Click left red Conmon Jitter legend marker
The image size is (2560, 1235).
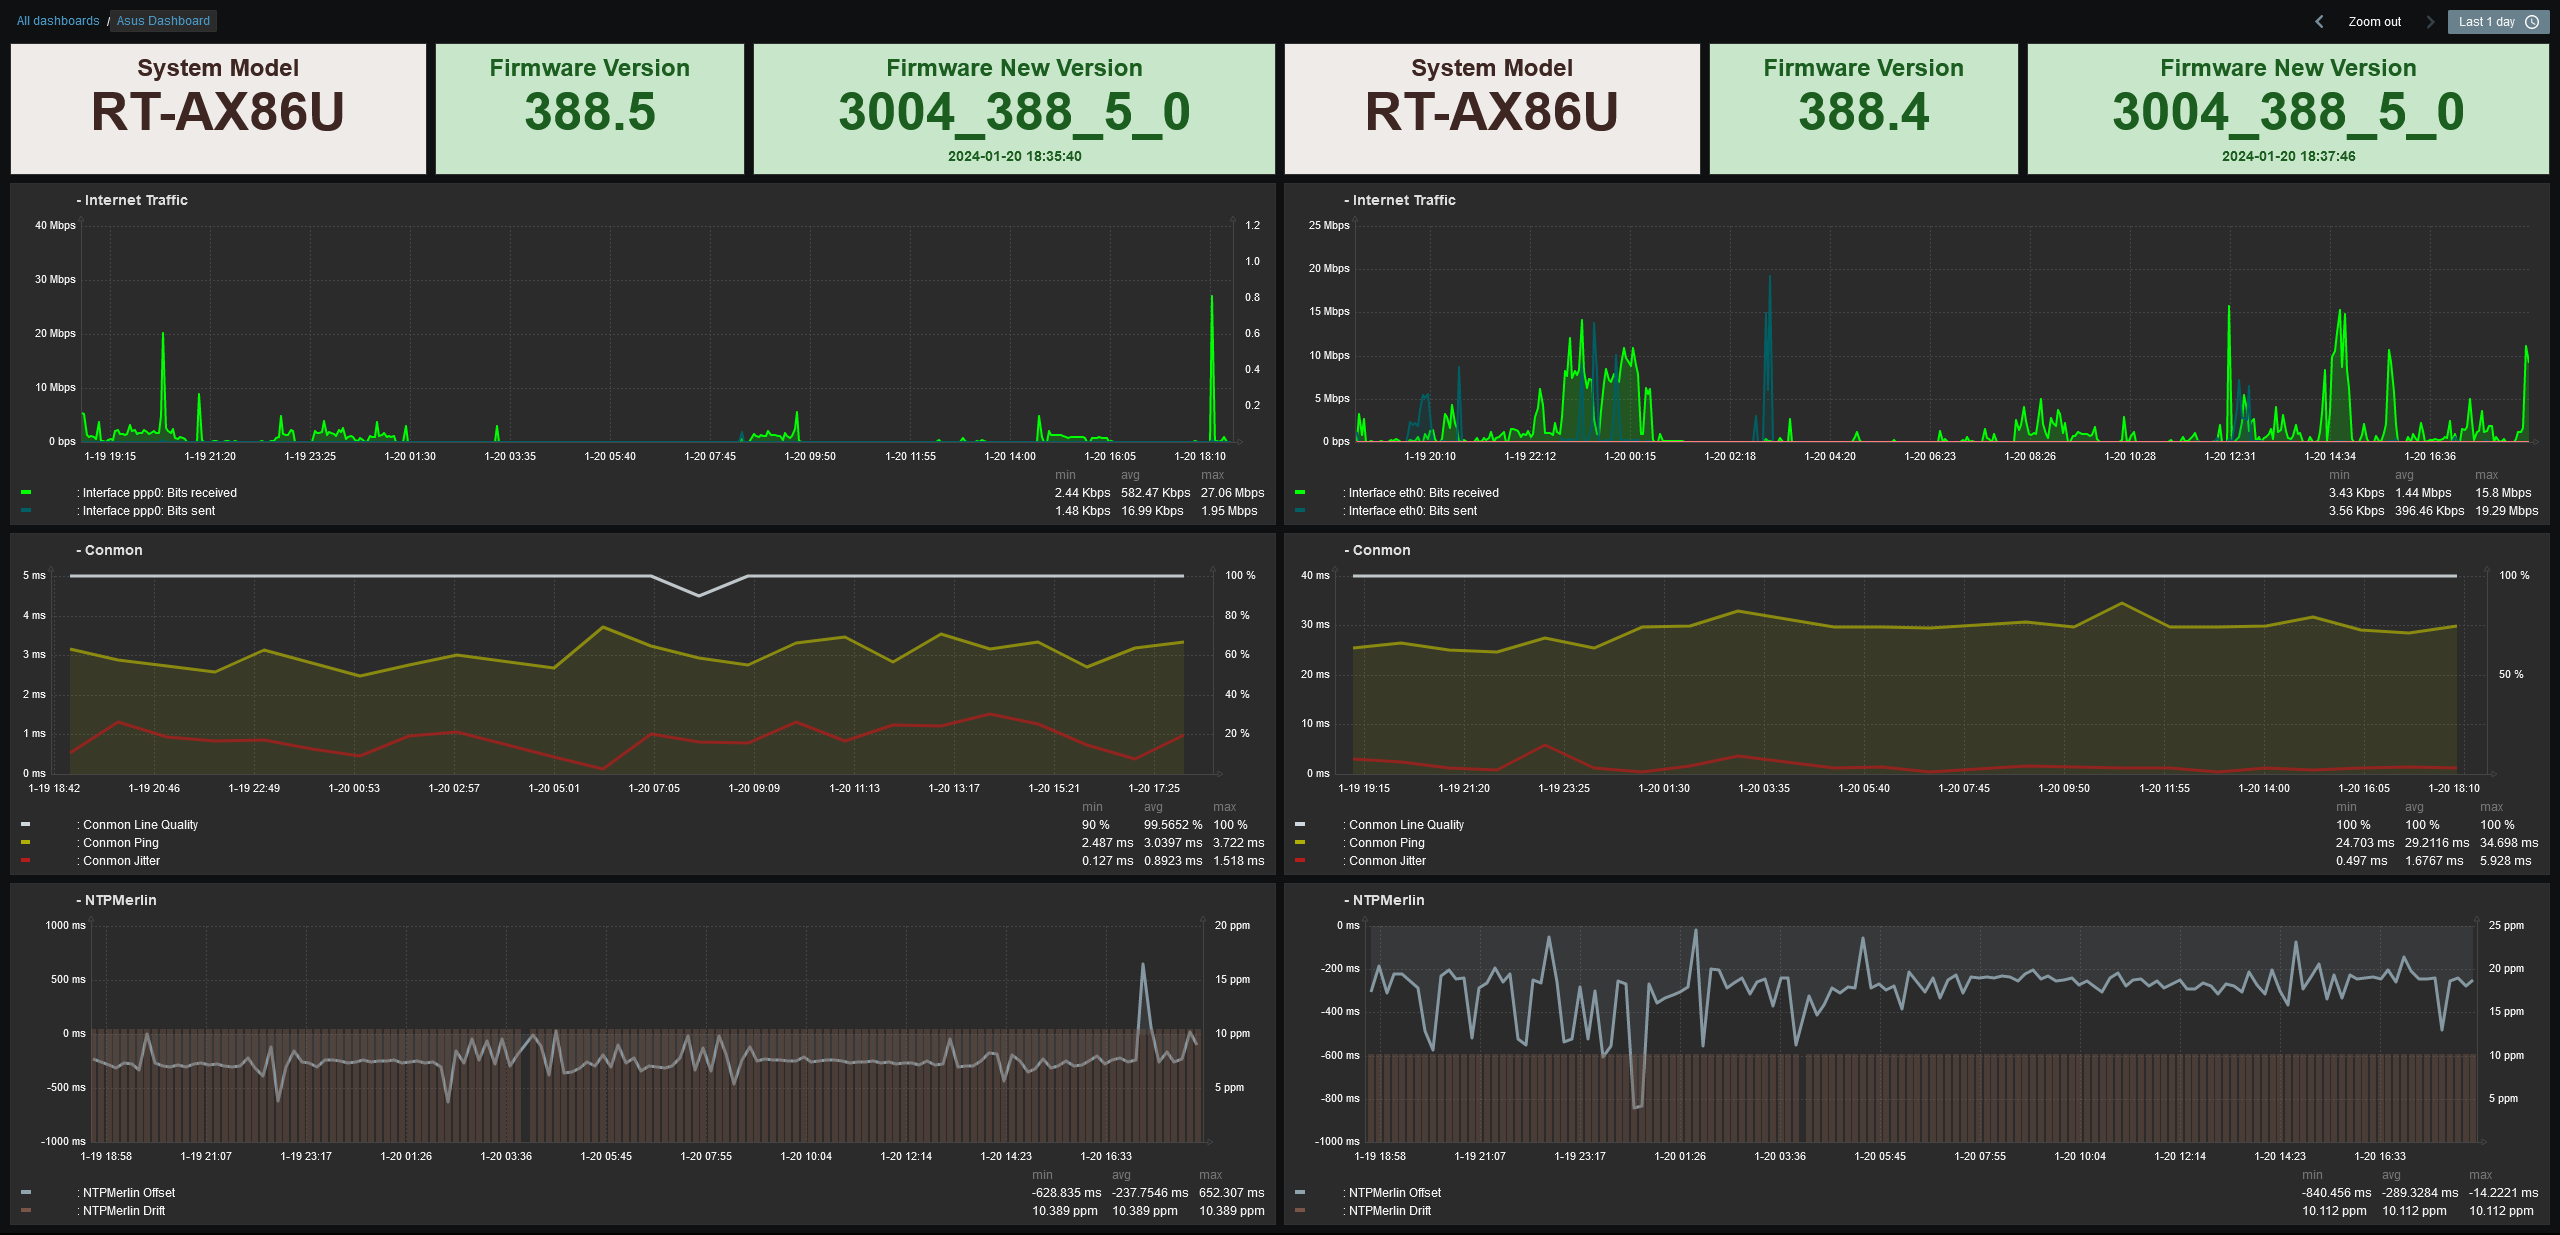click(x=26, y=860)
